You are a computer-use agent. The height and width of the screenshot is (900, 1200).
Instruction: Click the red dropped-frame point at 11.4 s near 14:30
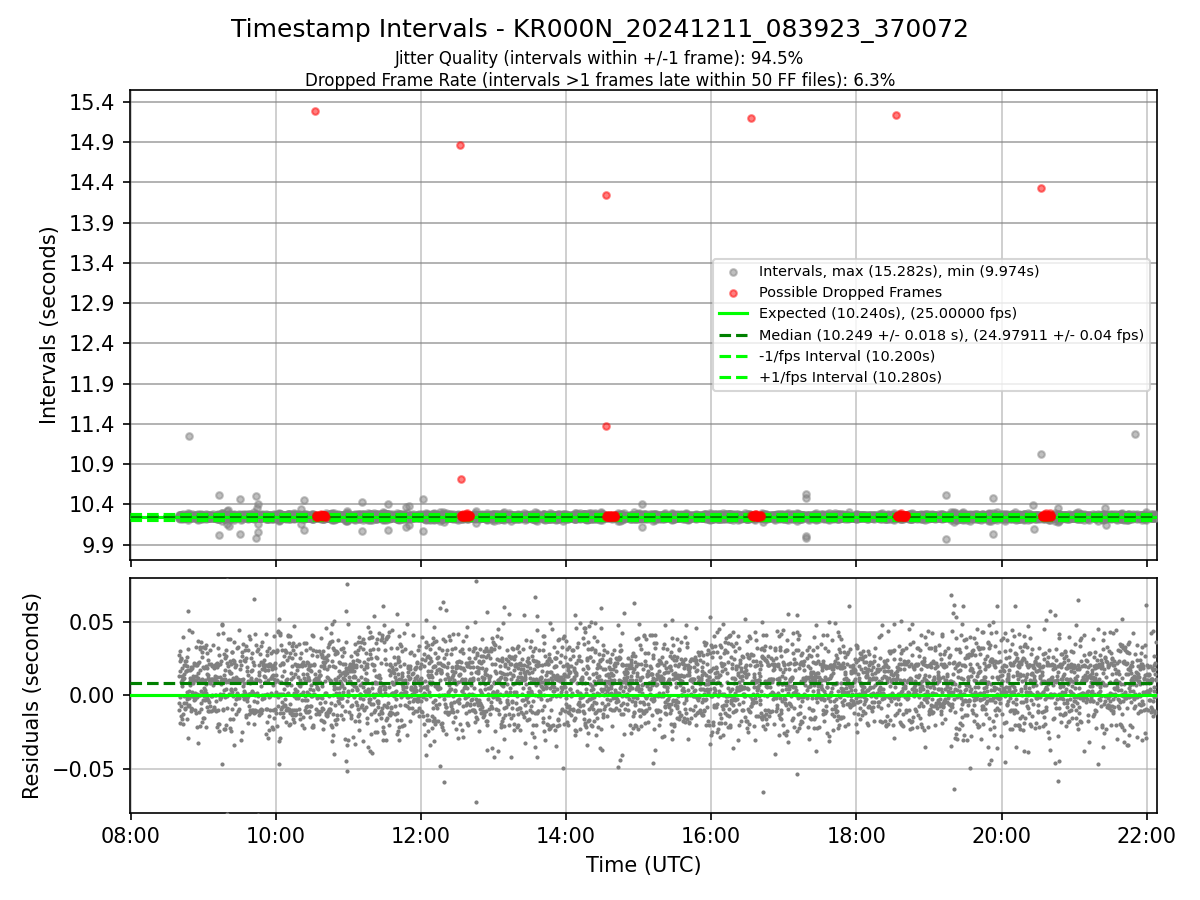tap(606, 426)
